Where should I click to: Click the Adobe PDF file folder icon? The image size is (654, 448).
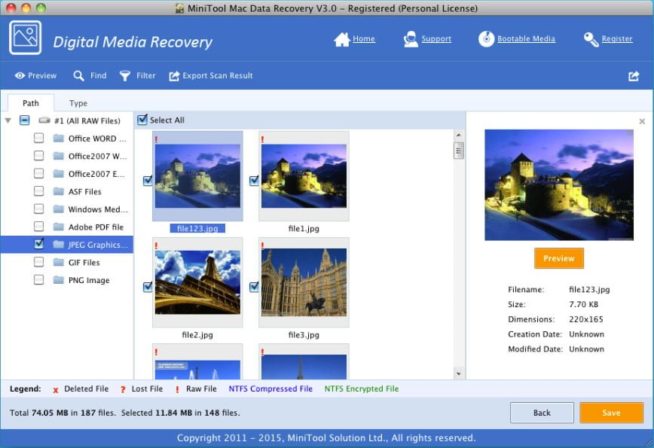coord(59,227)
